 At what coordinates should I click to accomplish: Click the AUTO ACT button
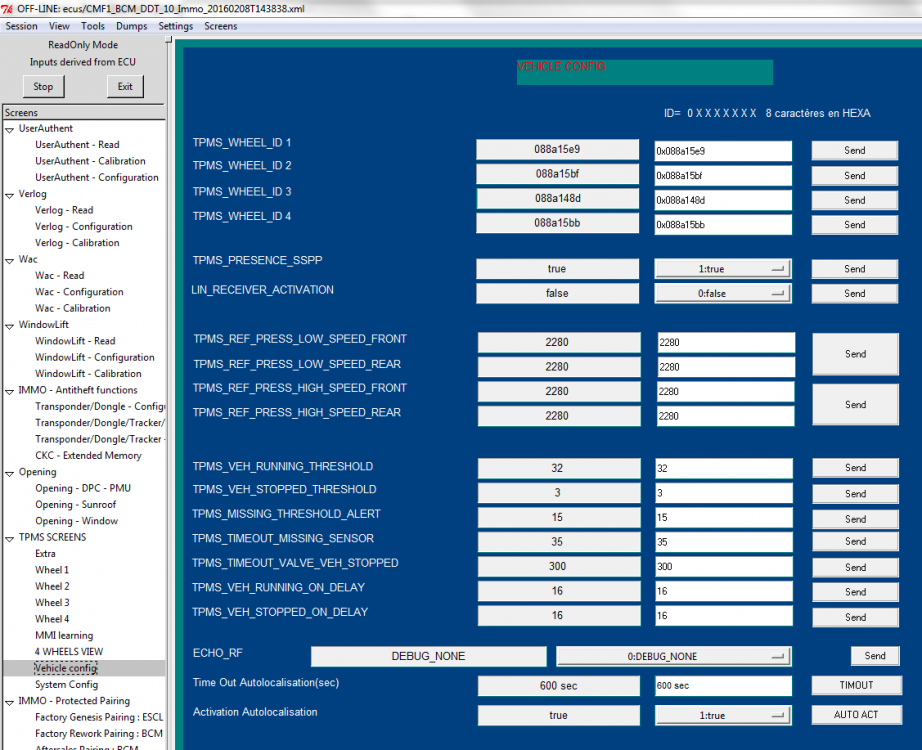click(856, 715)
